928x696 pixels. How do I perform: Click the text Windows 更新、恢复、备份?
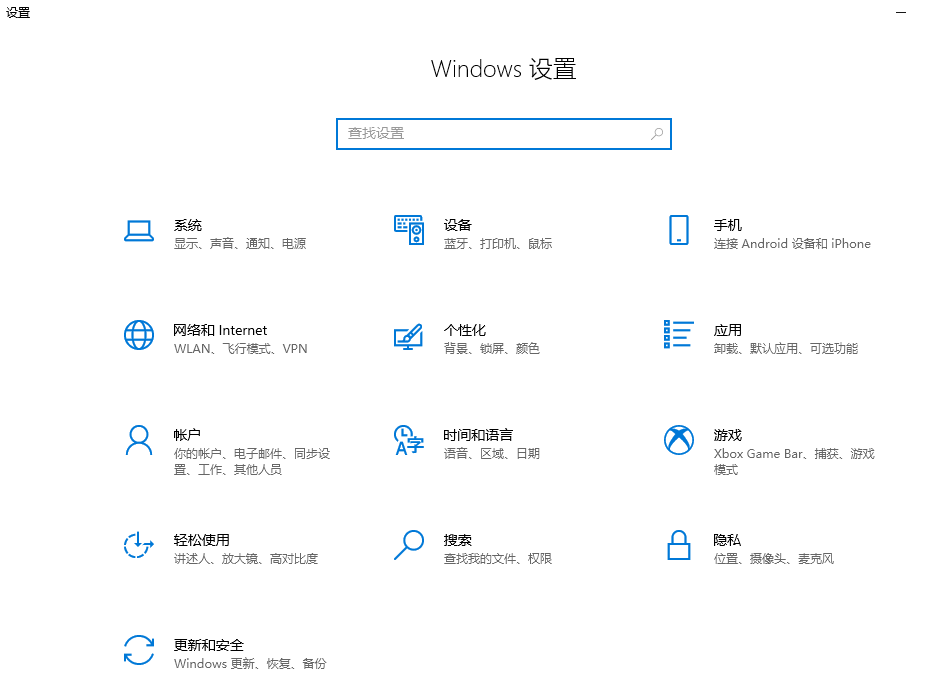pos(250,663)
